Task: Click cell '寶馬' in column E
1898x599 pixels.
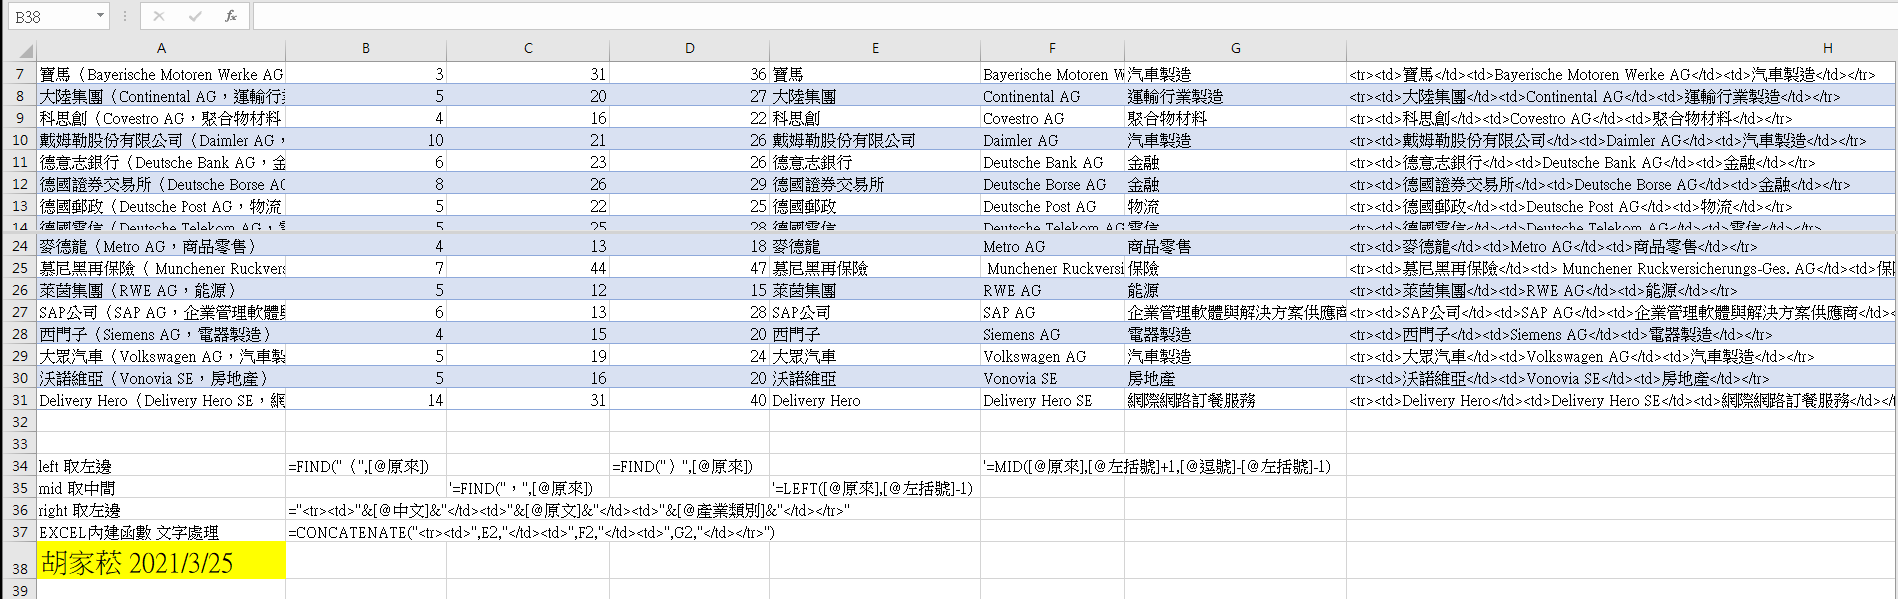Action: pos(875,74)
